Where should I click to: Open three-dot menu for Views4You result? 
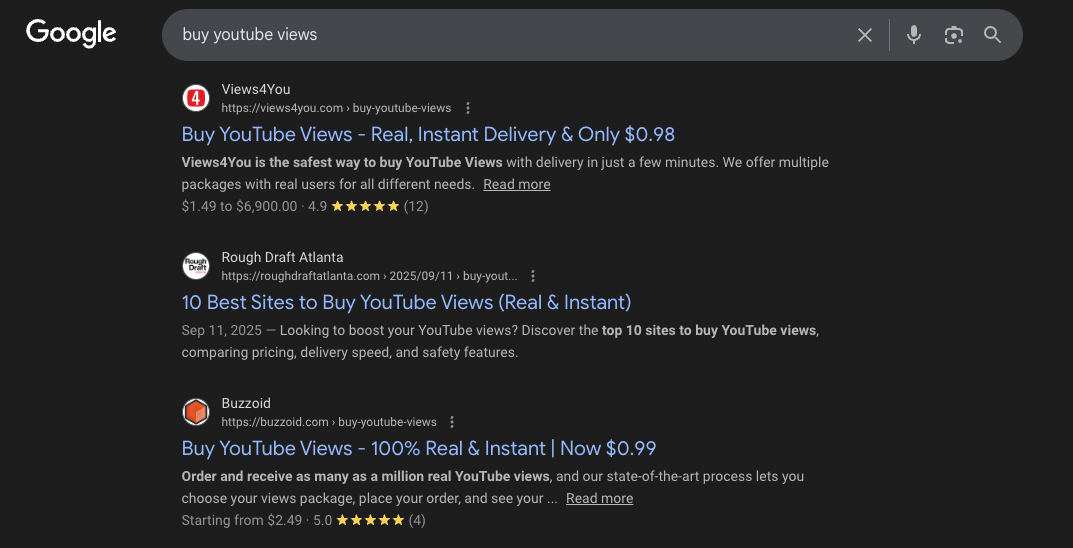pos(468,108)
